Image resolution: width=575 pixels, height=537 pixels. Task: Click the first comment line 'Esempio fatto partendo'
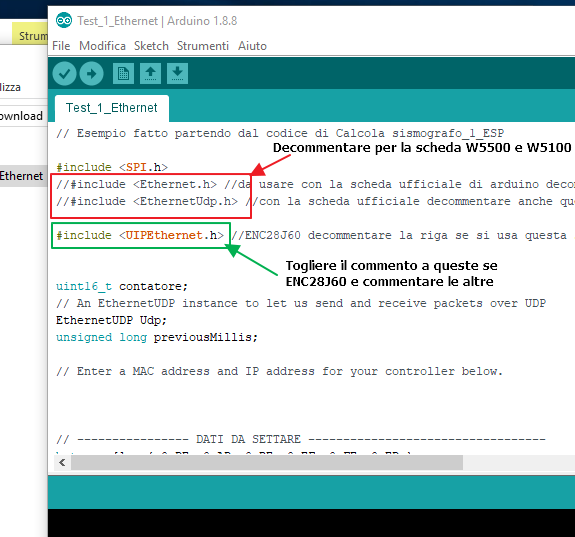pyautogui.click(x=280, y=133)
